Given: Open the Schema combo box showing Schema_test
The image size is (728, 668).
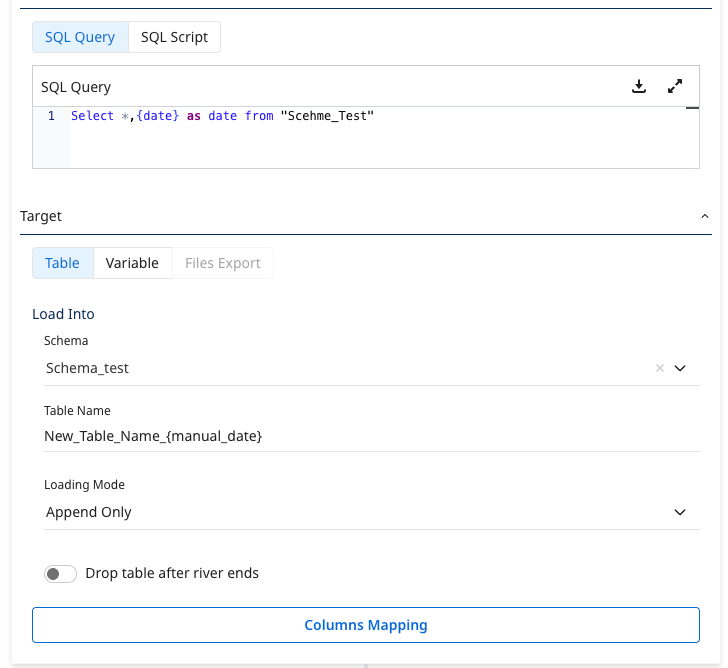Looking at the screenshot, I should [x=340, y=368].
